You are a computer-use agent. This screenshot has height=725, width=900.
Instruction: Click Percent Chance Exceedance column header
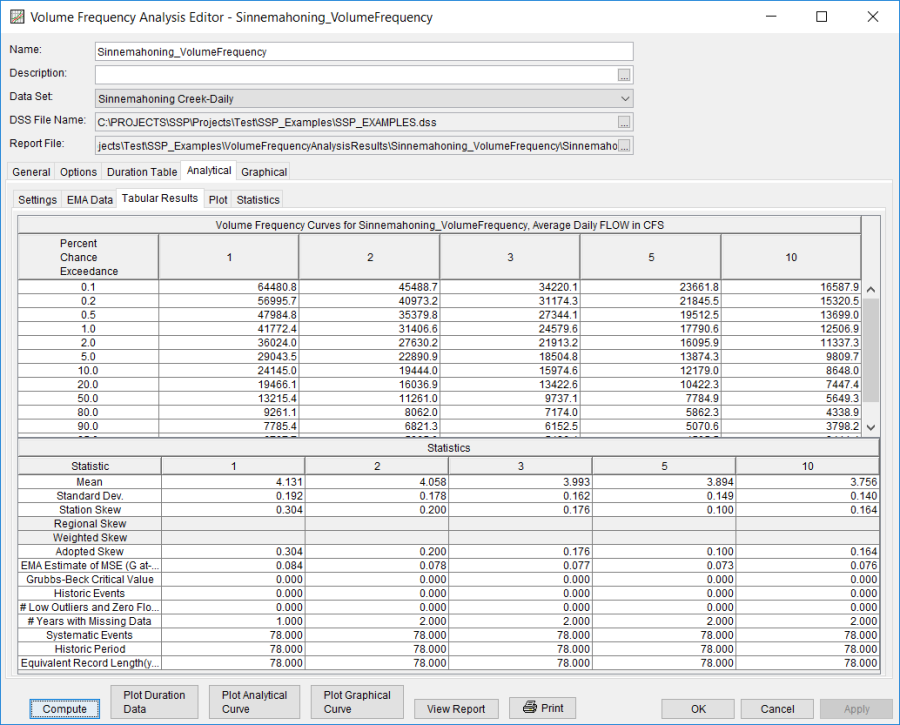(x=88, y=257)
